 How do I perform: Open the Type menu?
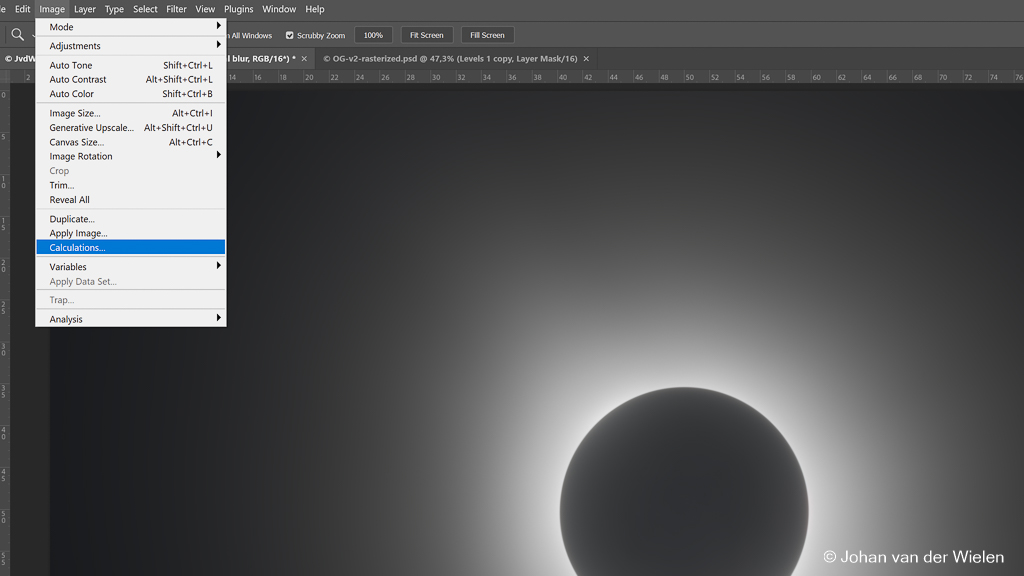(114, 9)
